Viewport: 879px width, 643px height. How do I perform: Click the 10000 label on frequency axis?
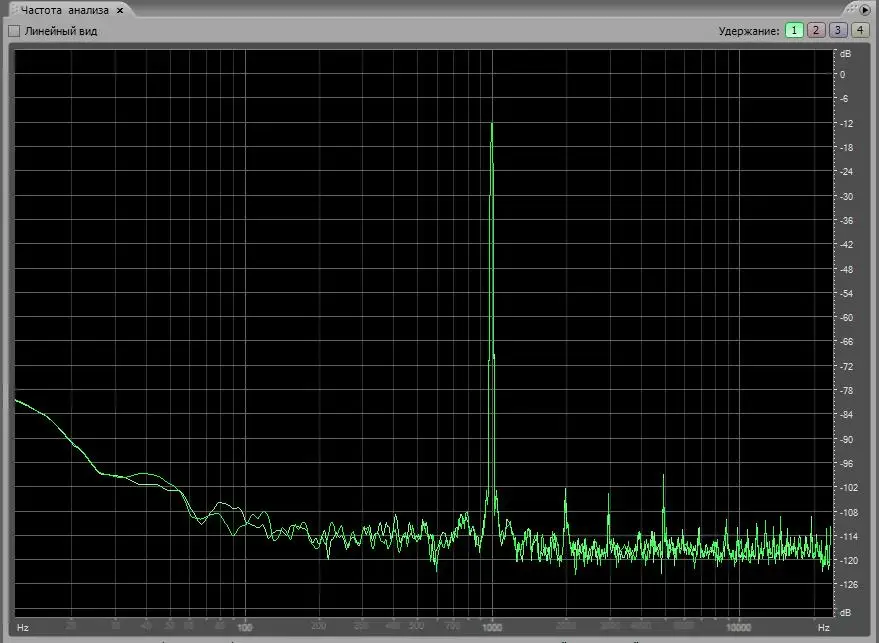click(738, 627)
